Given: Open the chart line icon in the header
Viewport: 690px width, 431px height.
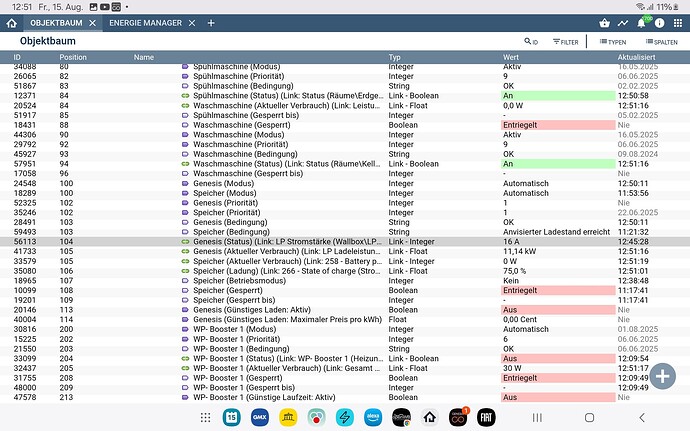Looking at the screenshot, I should (x=623, y=23).
